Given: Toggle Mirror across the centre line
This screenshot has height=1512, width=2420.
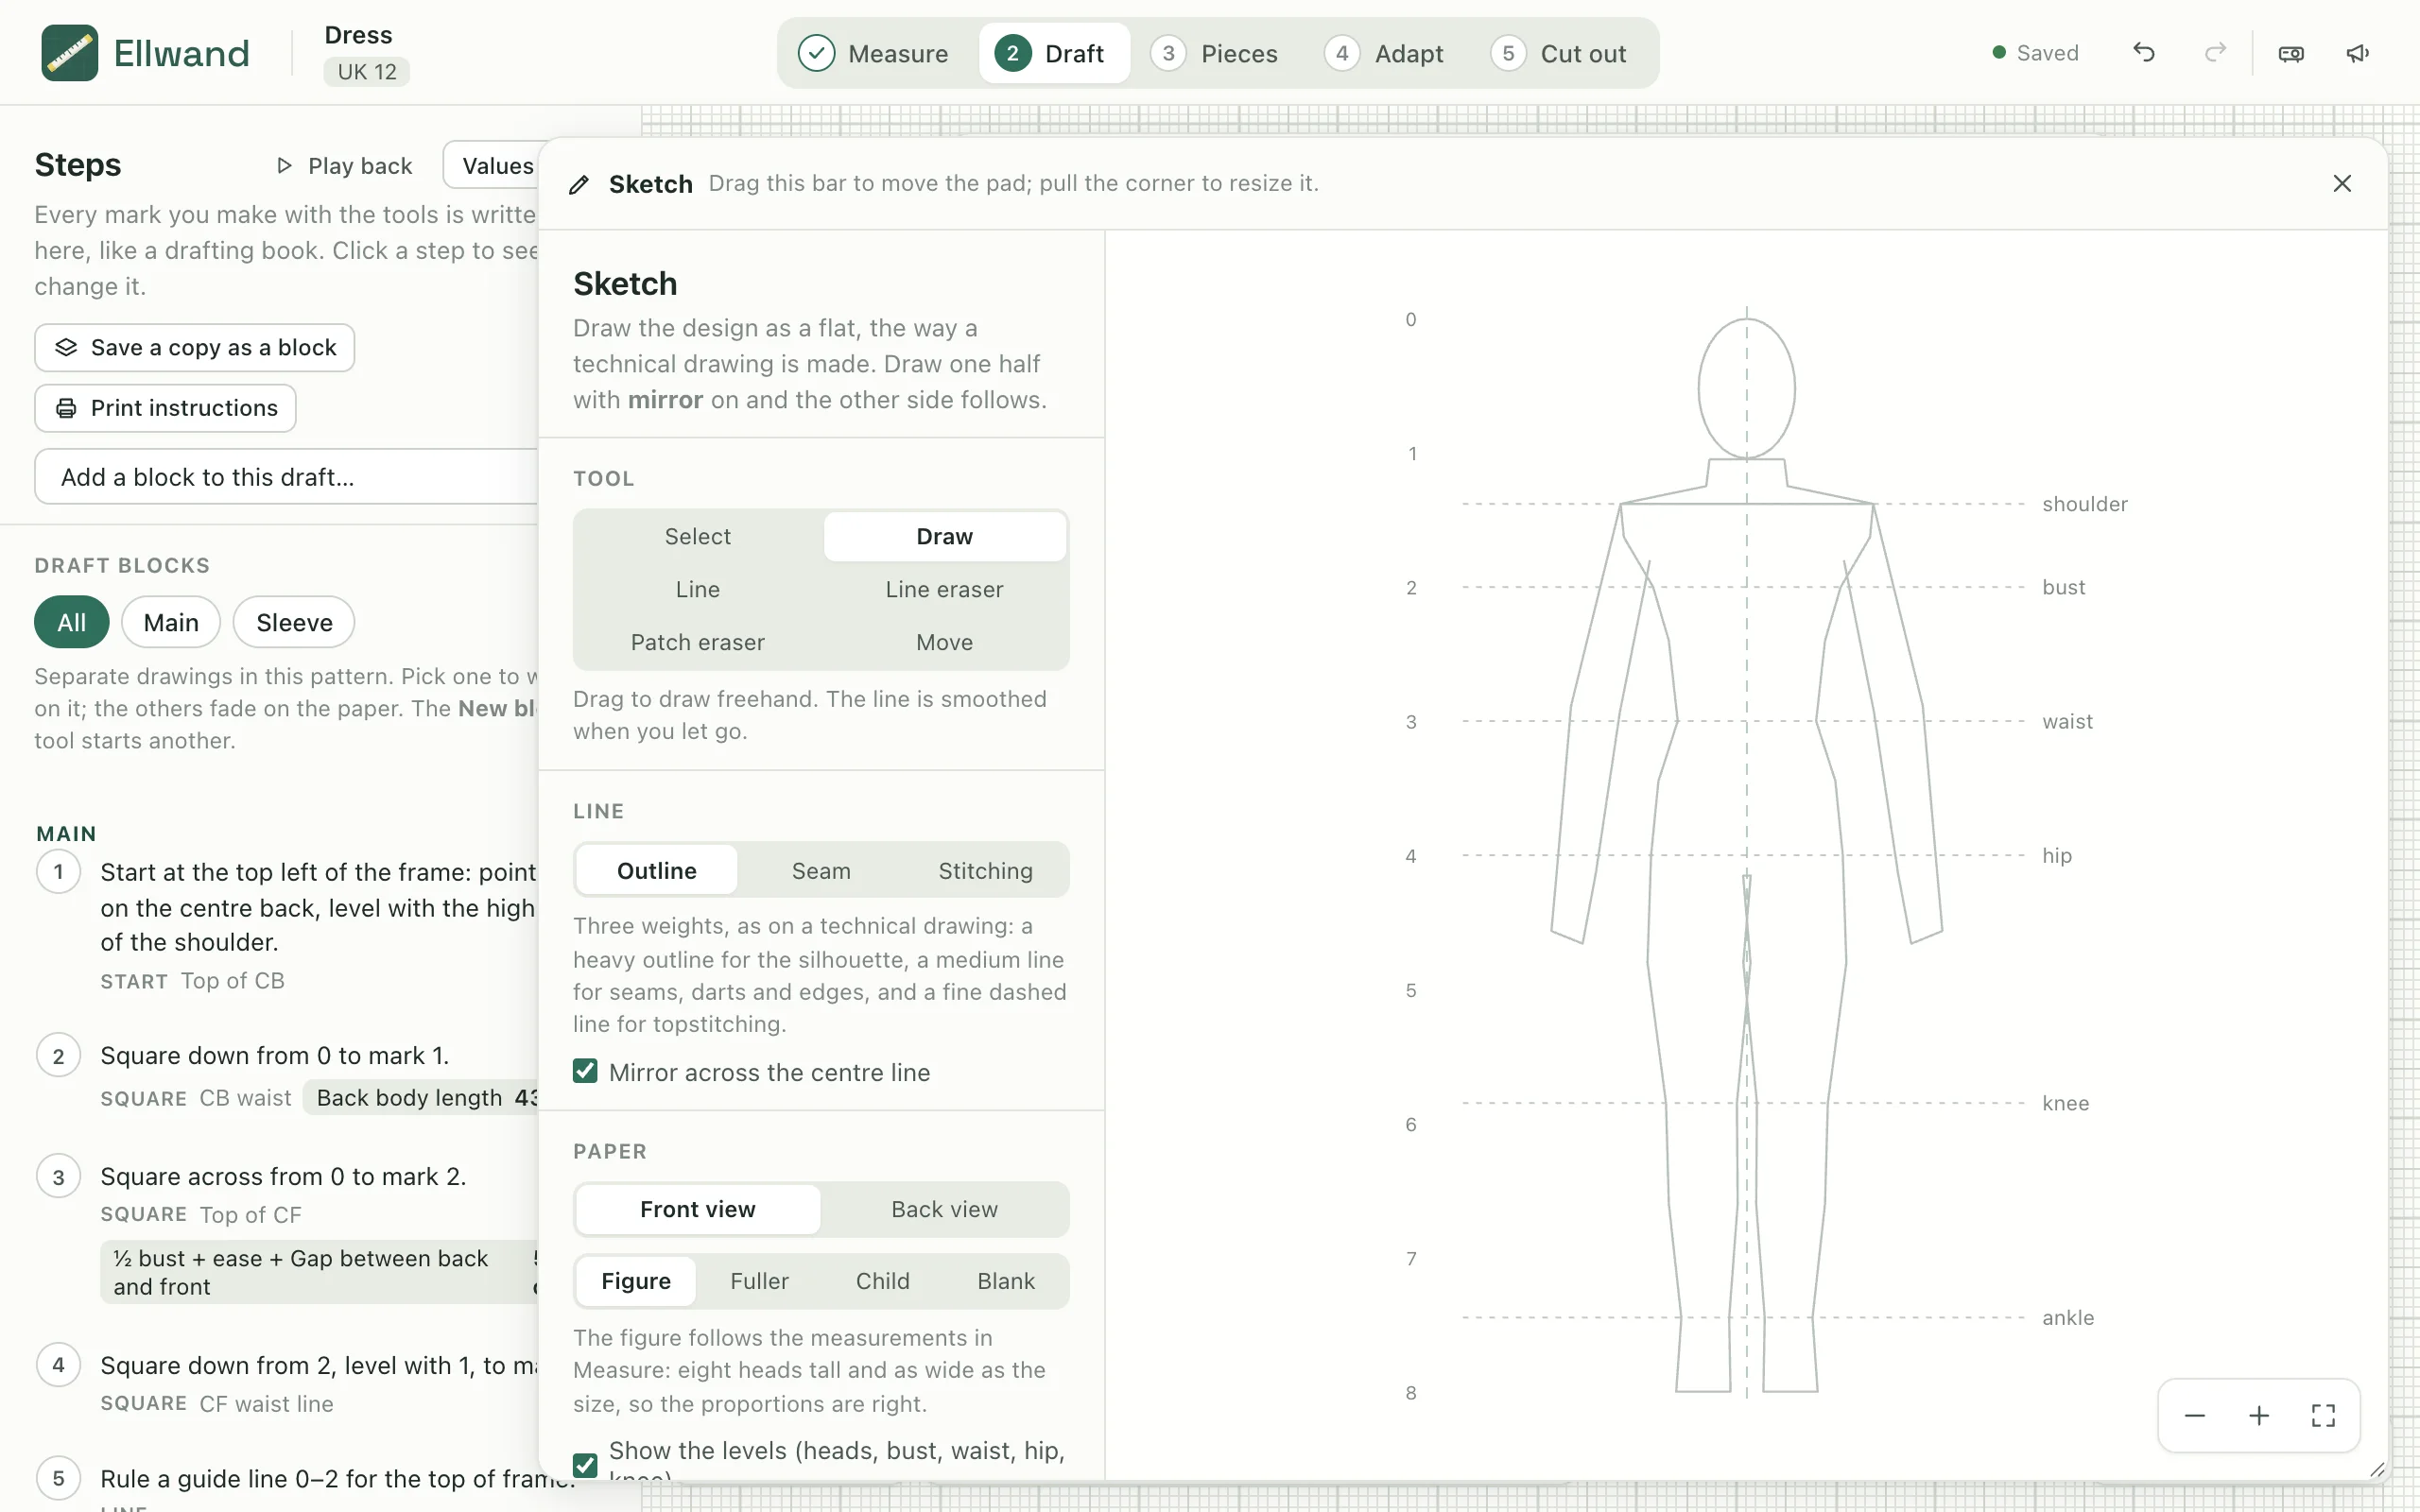Looking at the screenshot, I should point(585,1071).
